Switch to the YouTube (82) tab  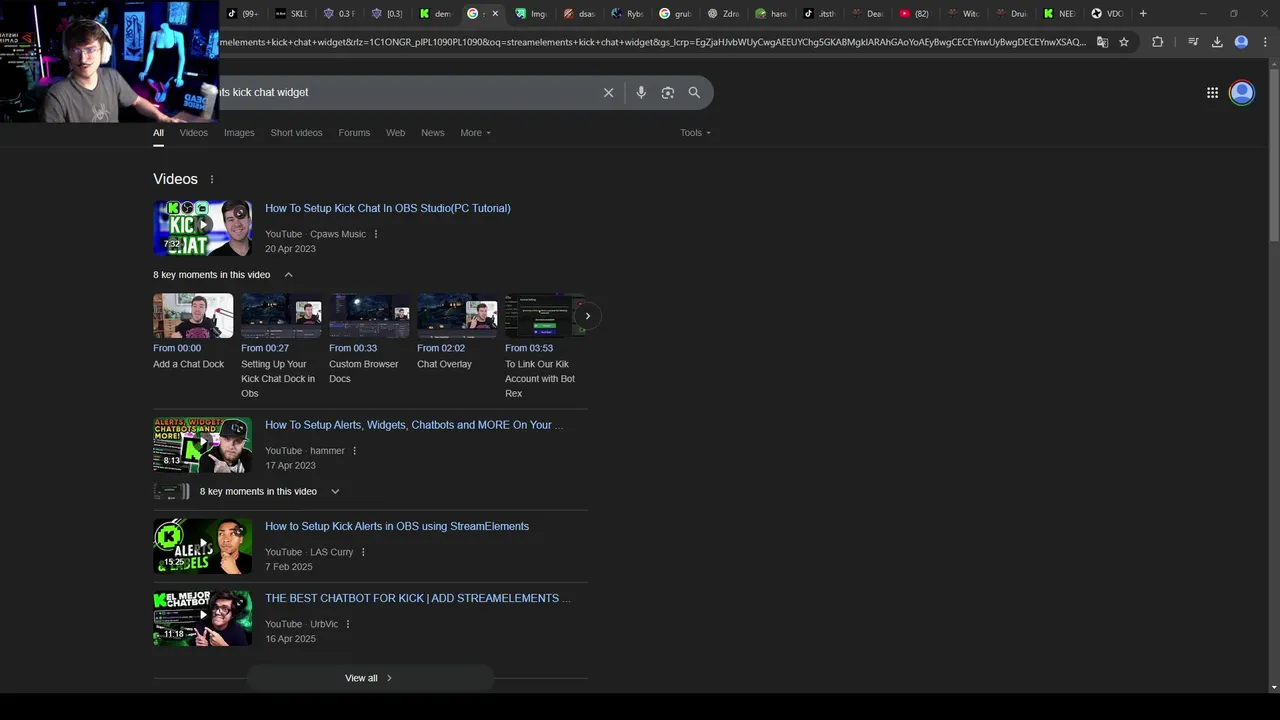[915, 14]
